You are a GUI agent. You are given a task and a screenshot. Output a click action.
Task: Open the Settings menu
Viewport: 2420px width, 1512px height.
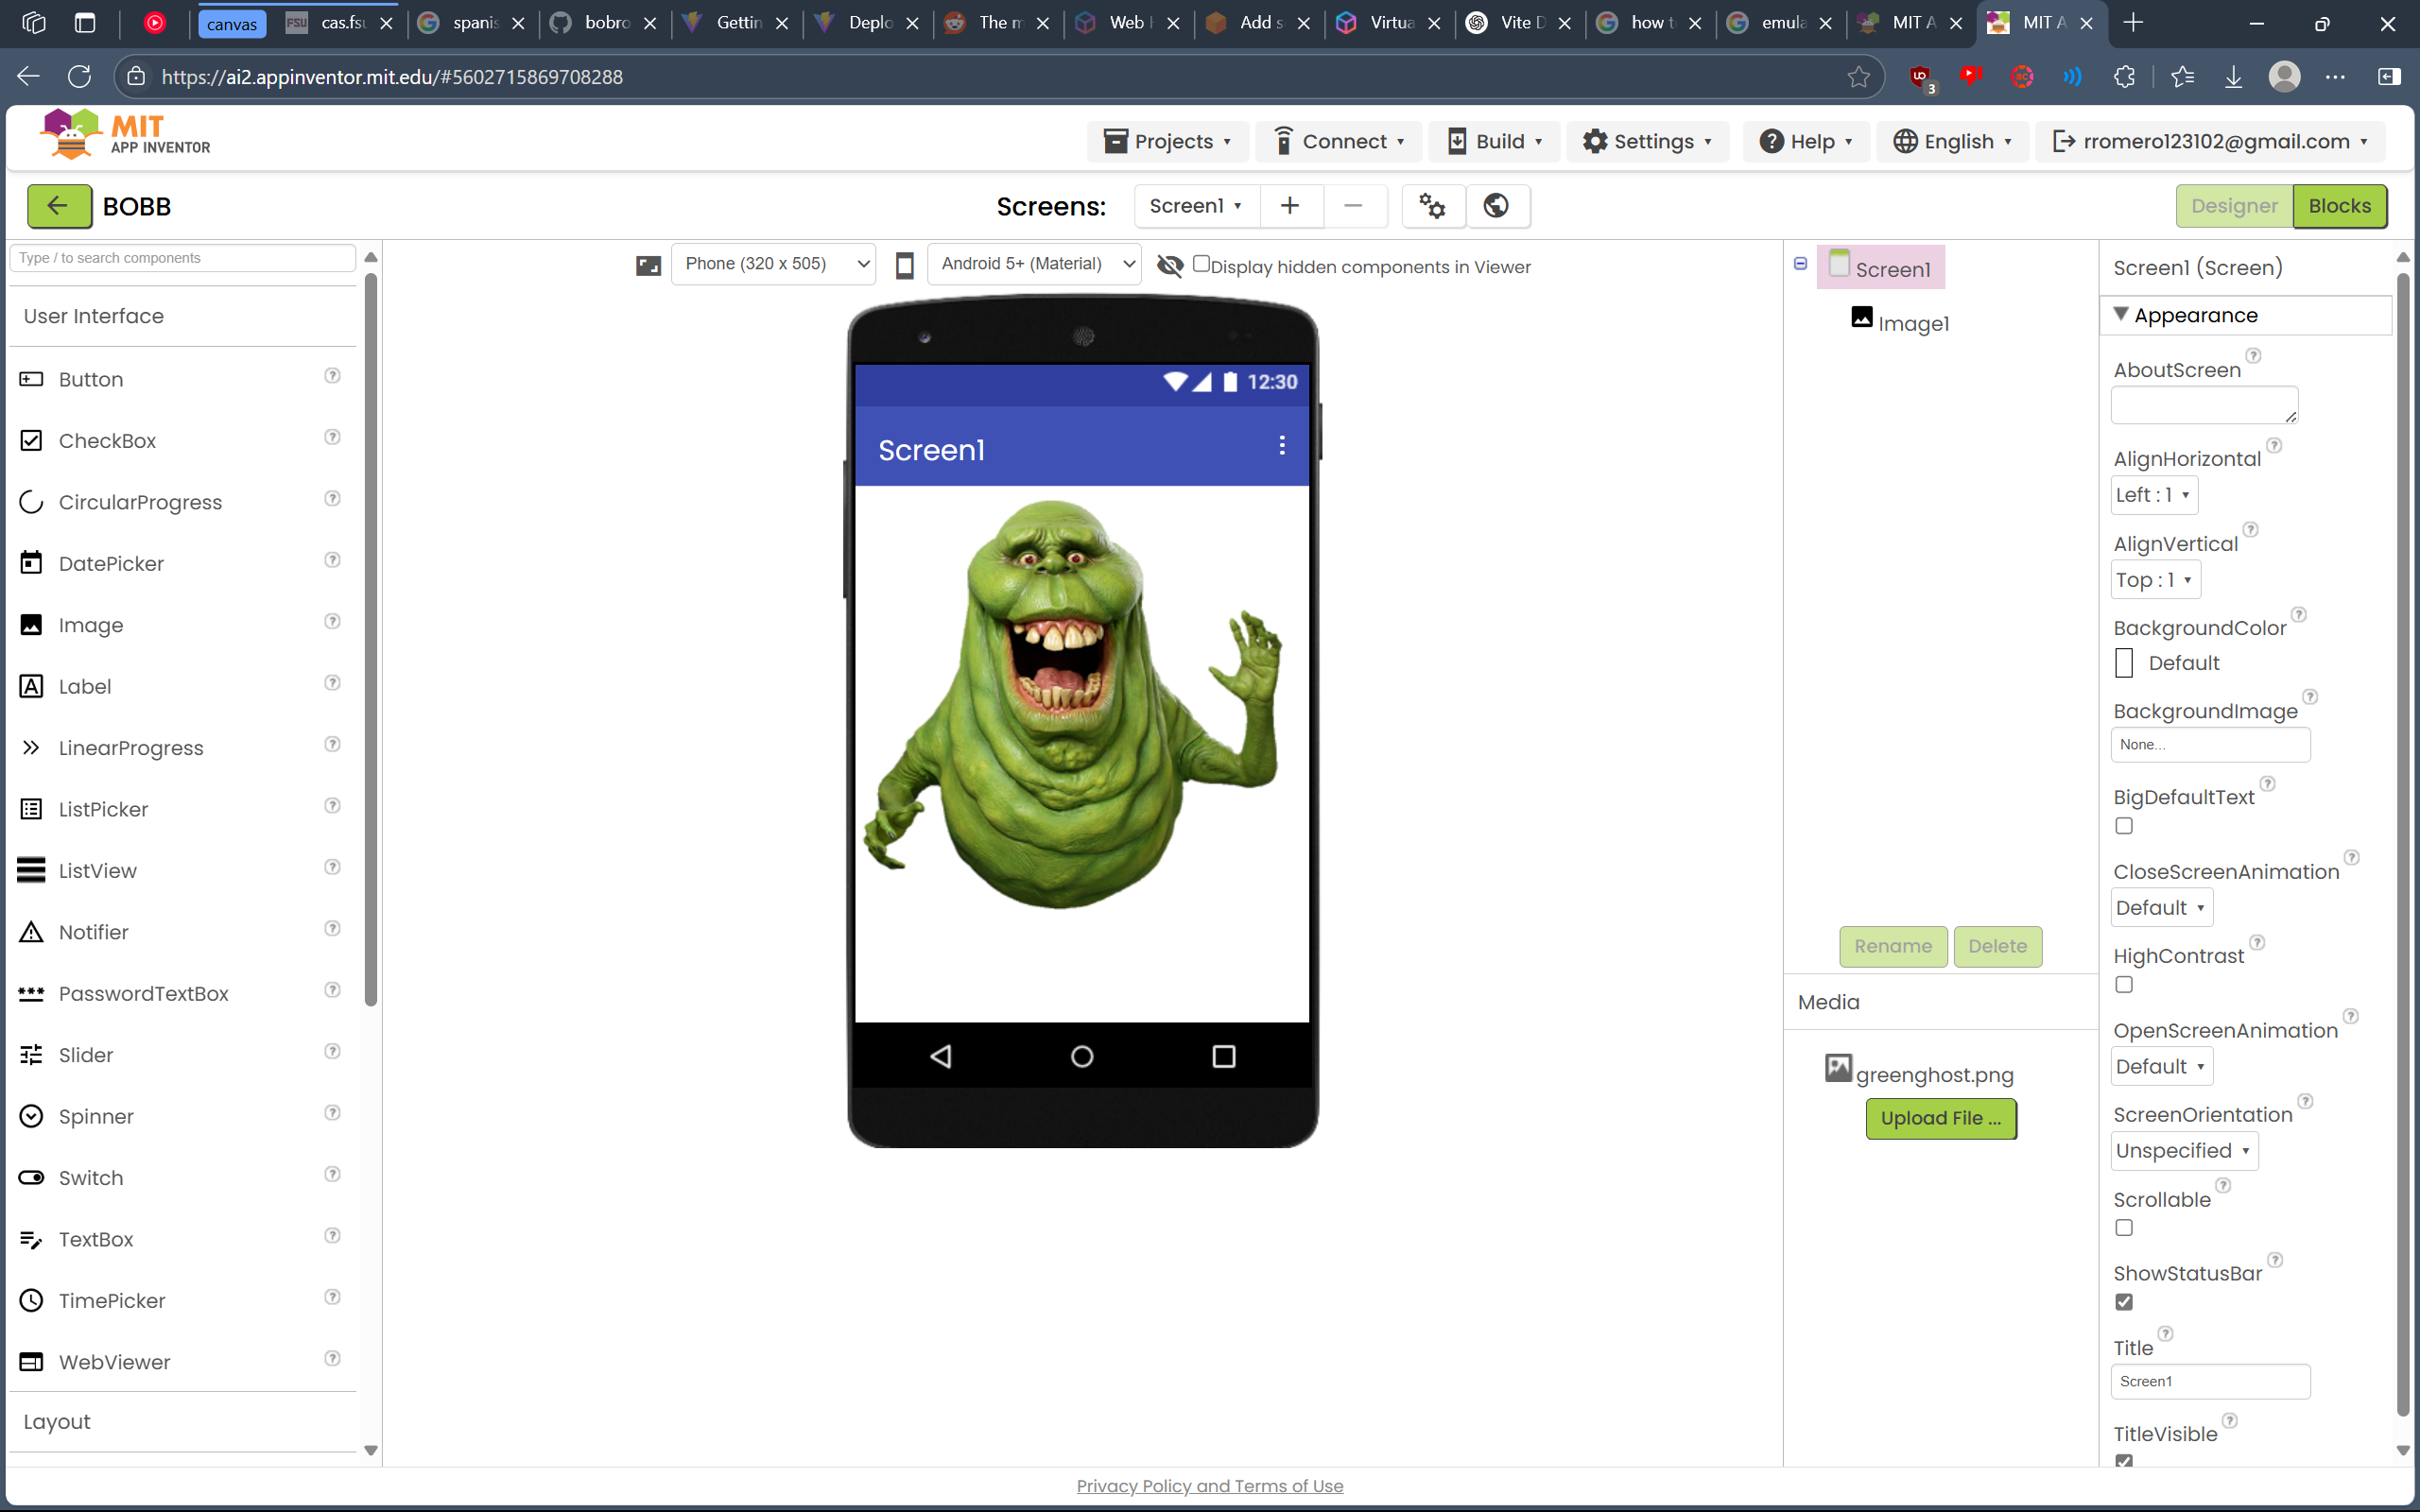click(x=1647, y=142)
